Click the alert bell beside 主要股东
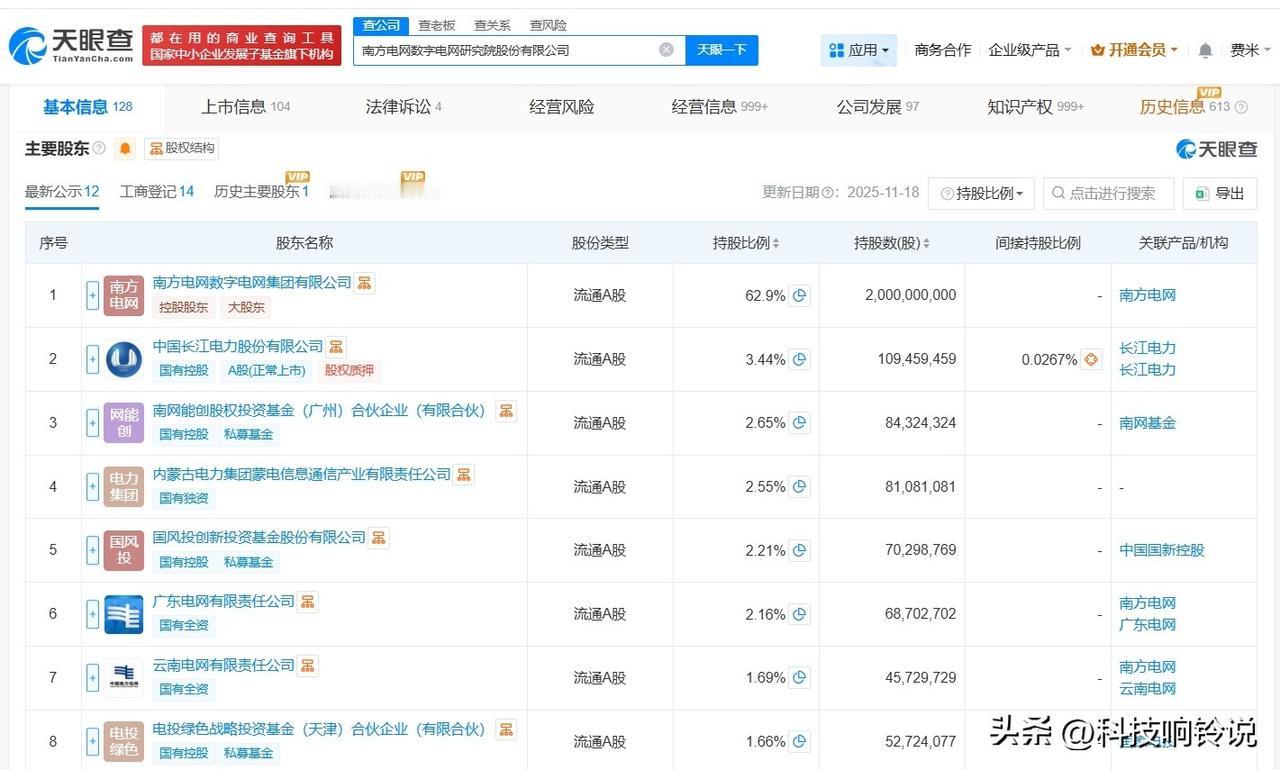1280x770 pixels. point(125,149)
